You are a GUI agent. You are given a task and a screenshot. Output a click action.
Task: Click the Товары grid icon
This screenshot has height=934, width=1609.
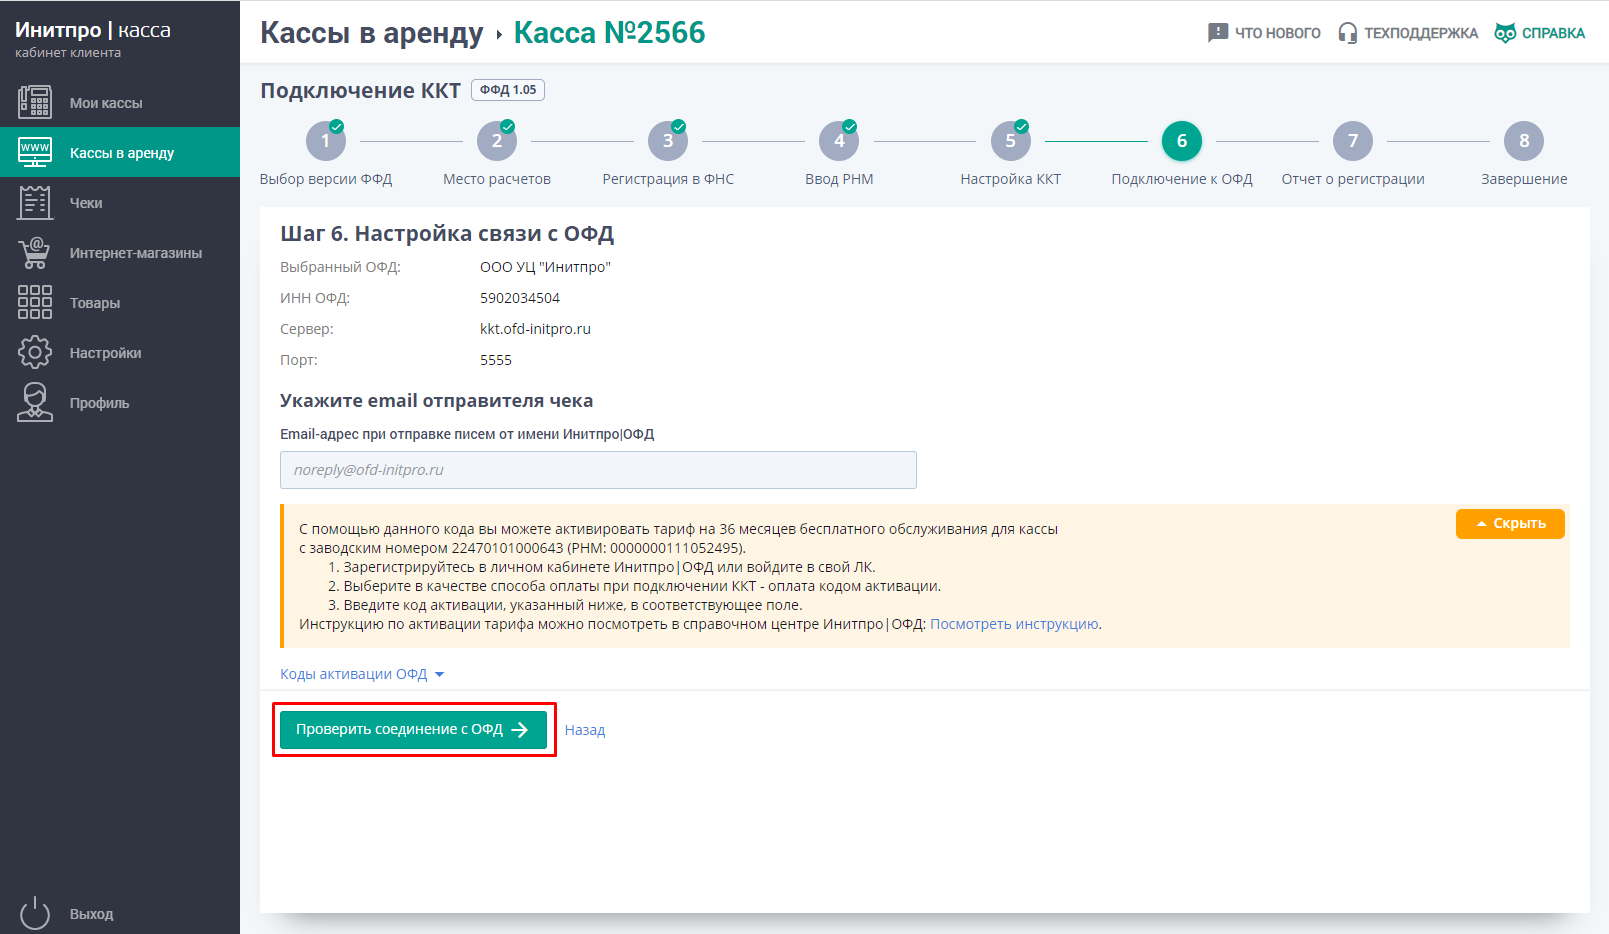(x=35, y=302)
